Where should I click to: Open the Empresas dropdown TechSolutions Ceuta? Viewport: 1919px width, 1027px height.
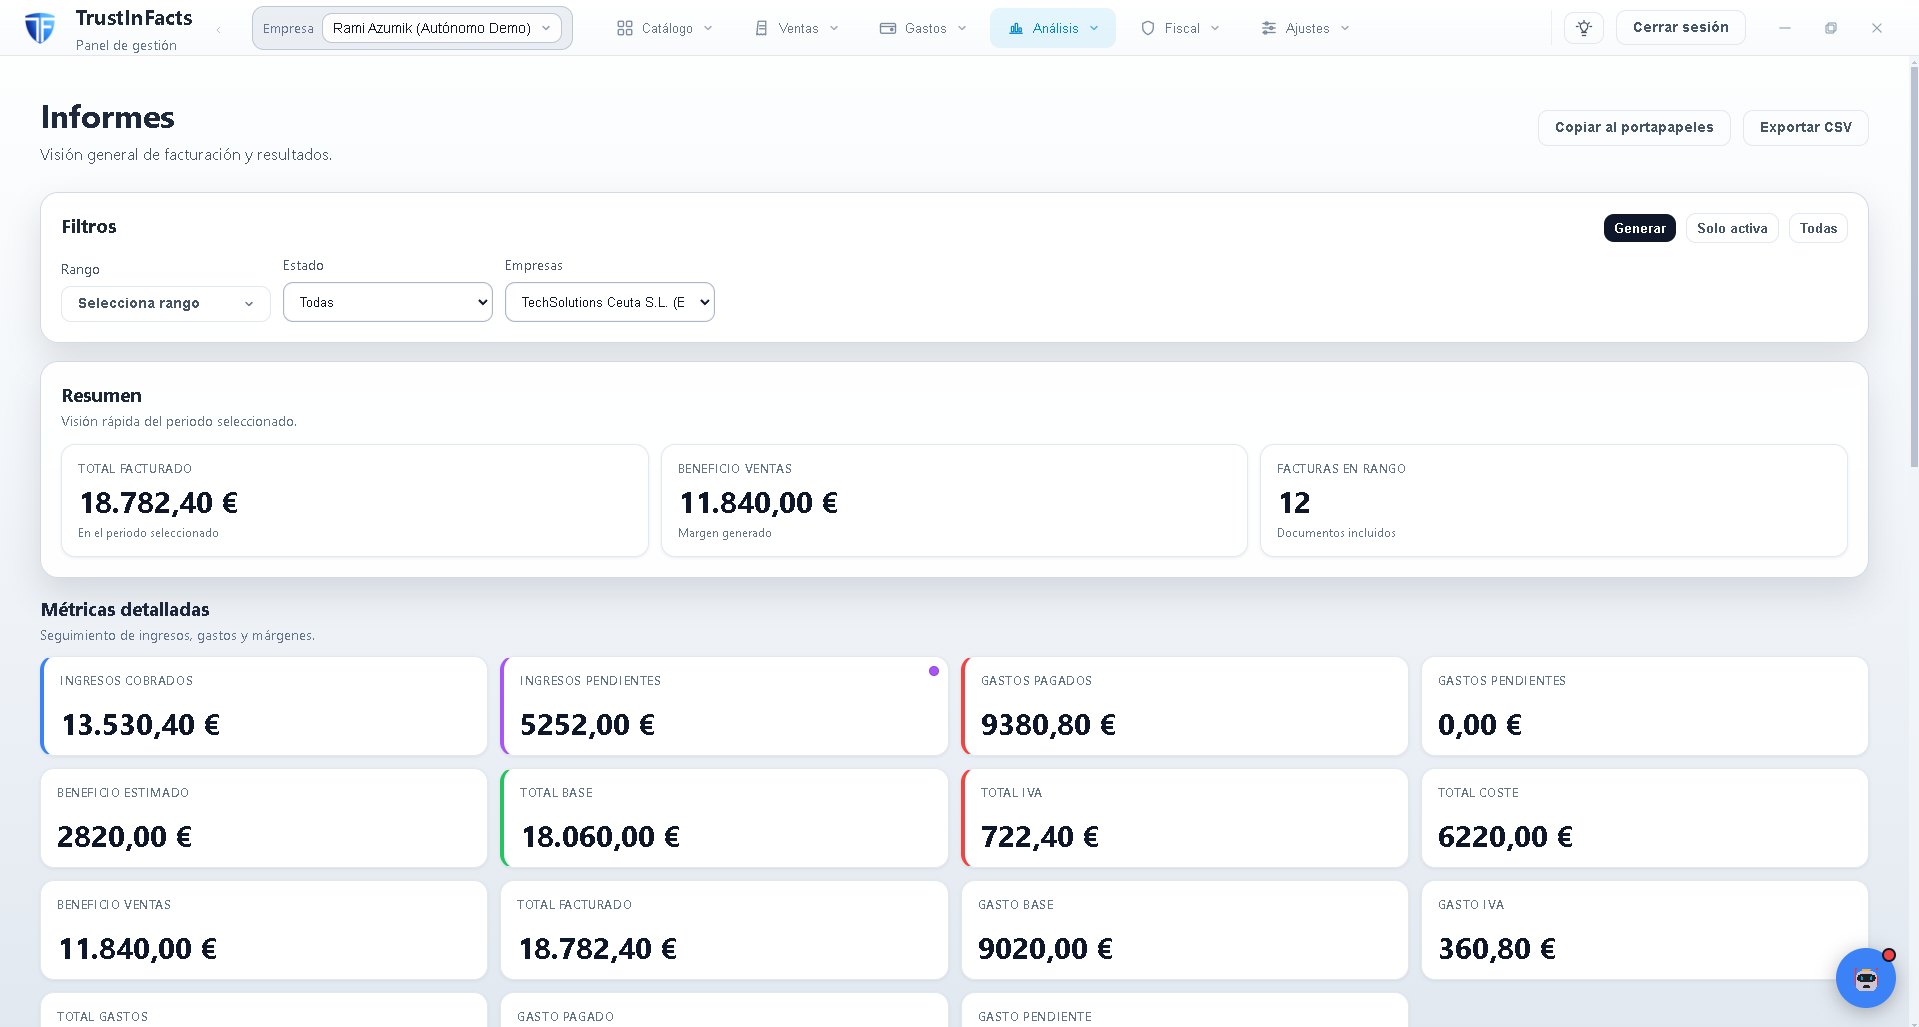click(610, 302)
